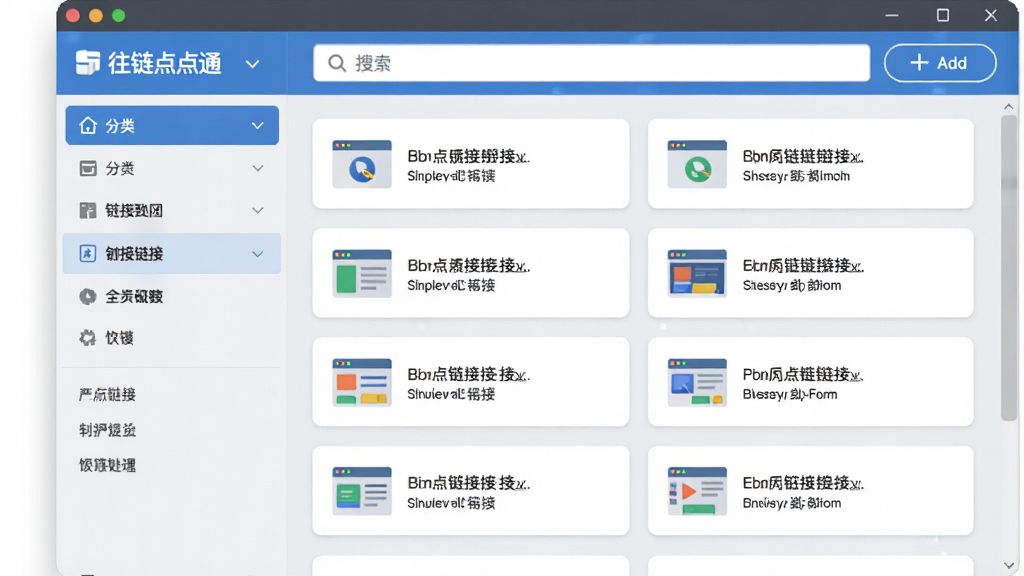
Task: Expand the chevron of the light-blue bookmark row
Action: click(x=258, y=254)
